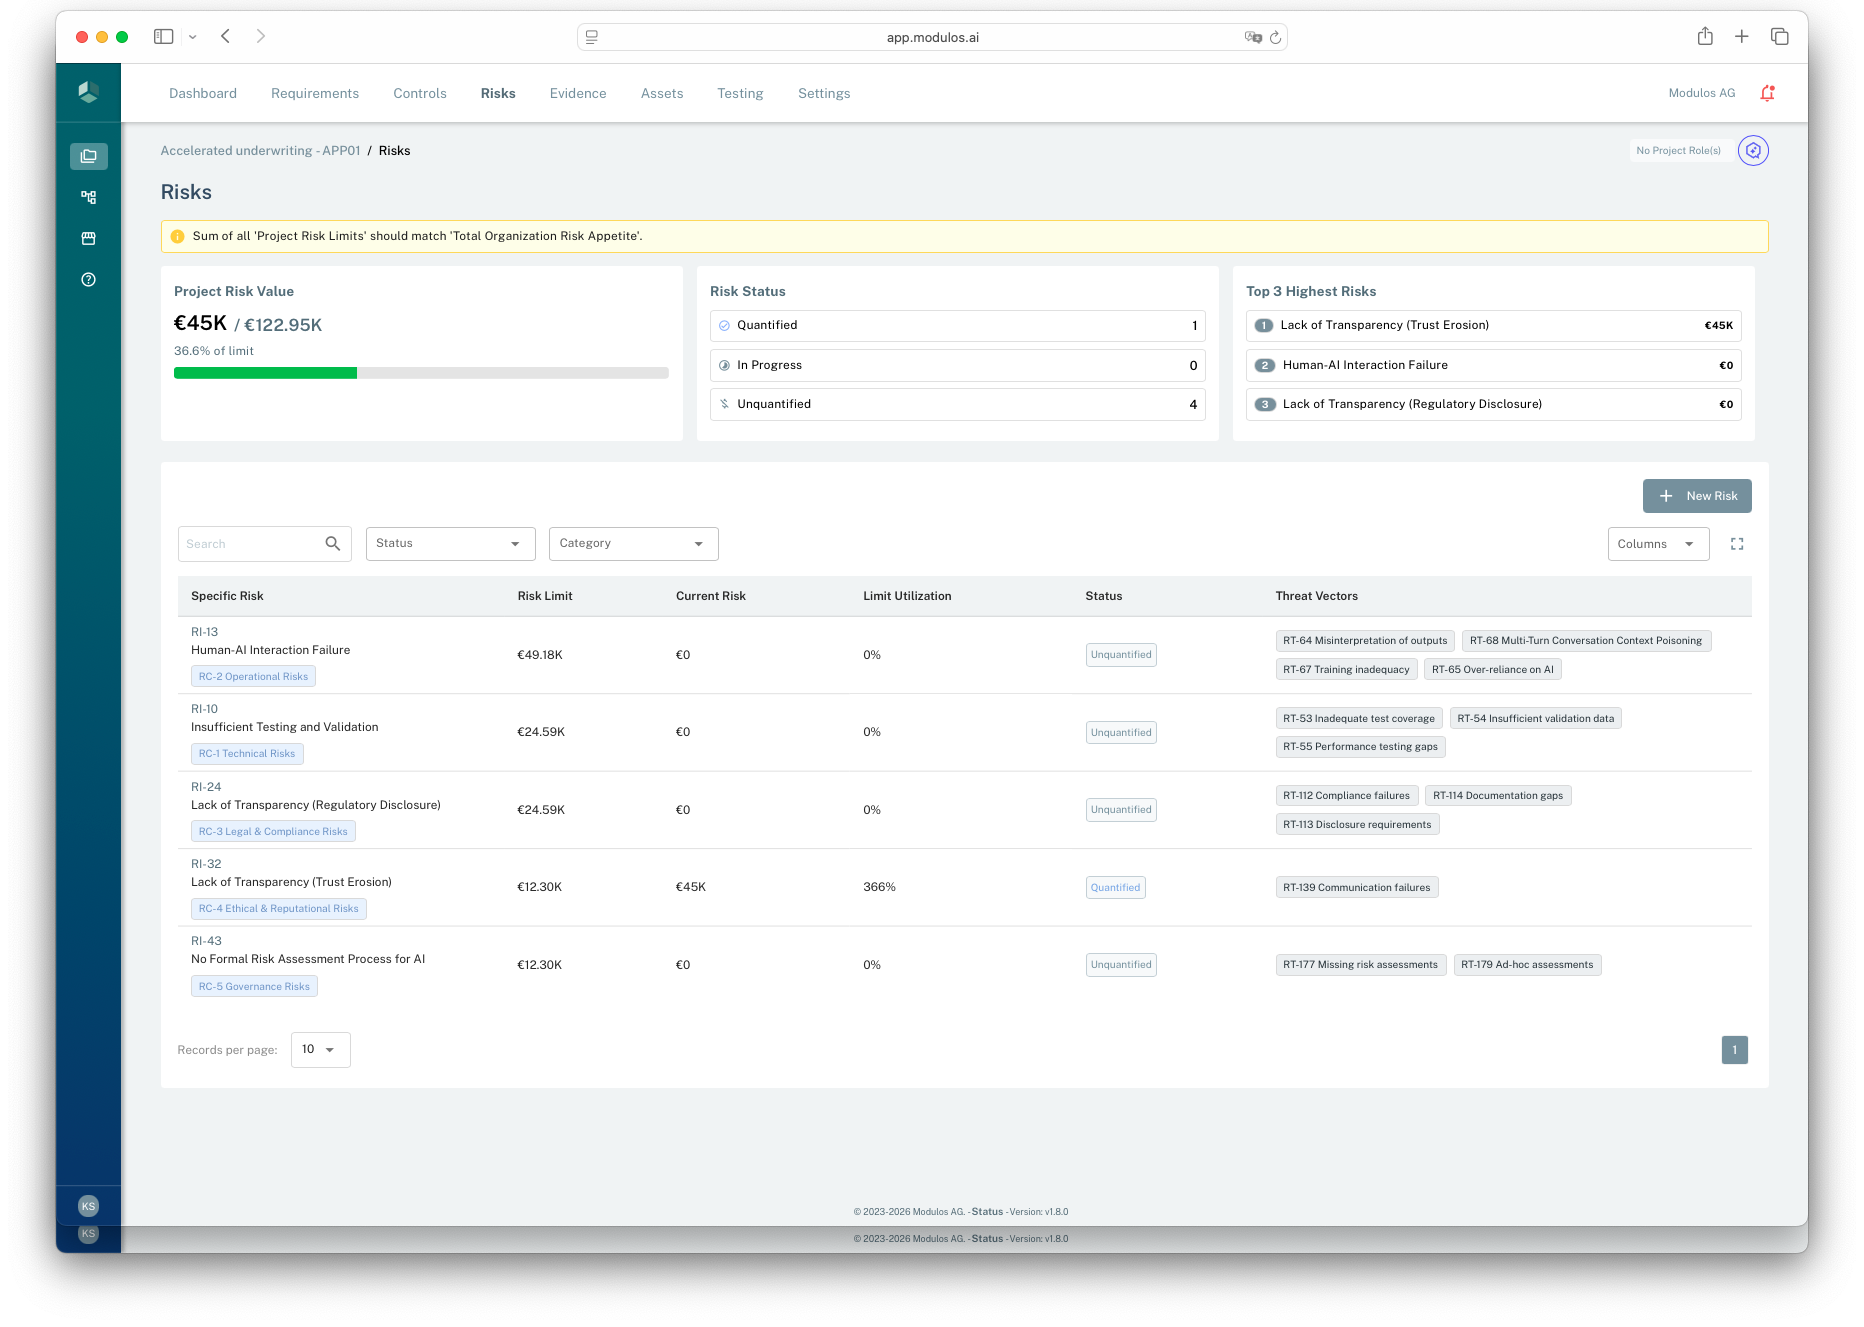Toggle the RC-2 Operational Risks tag
Viewport: 1864px width, 1327px height.
(252, 676)
